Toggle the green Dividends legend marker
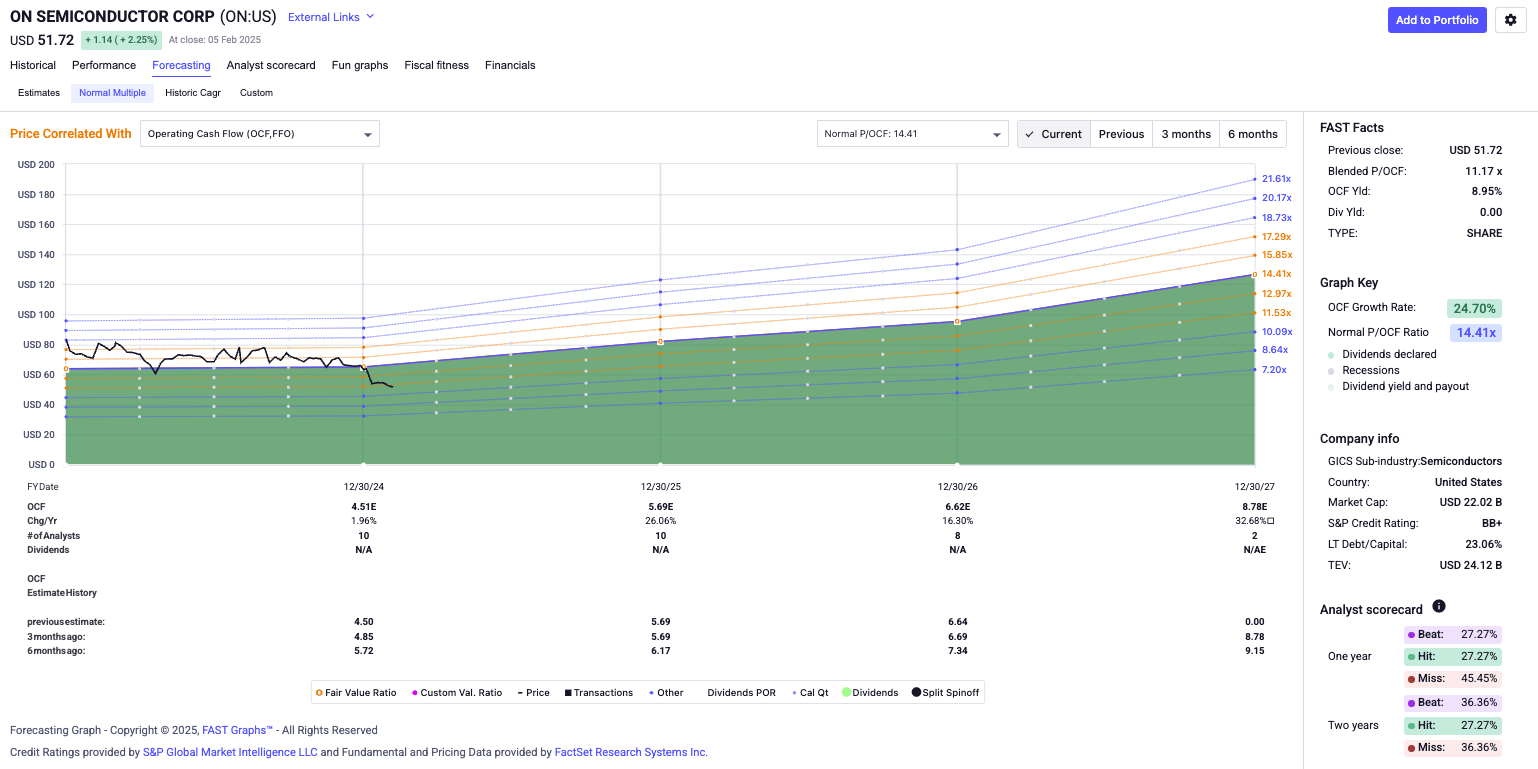This screenshot has width=1538, height=769. (x=846, y=693)
